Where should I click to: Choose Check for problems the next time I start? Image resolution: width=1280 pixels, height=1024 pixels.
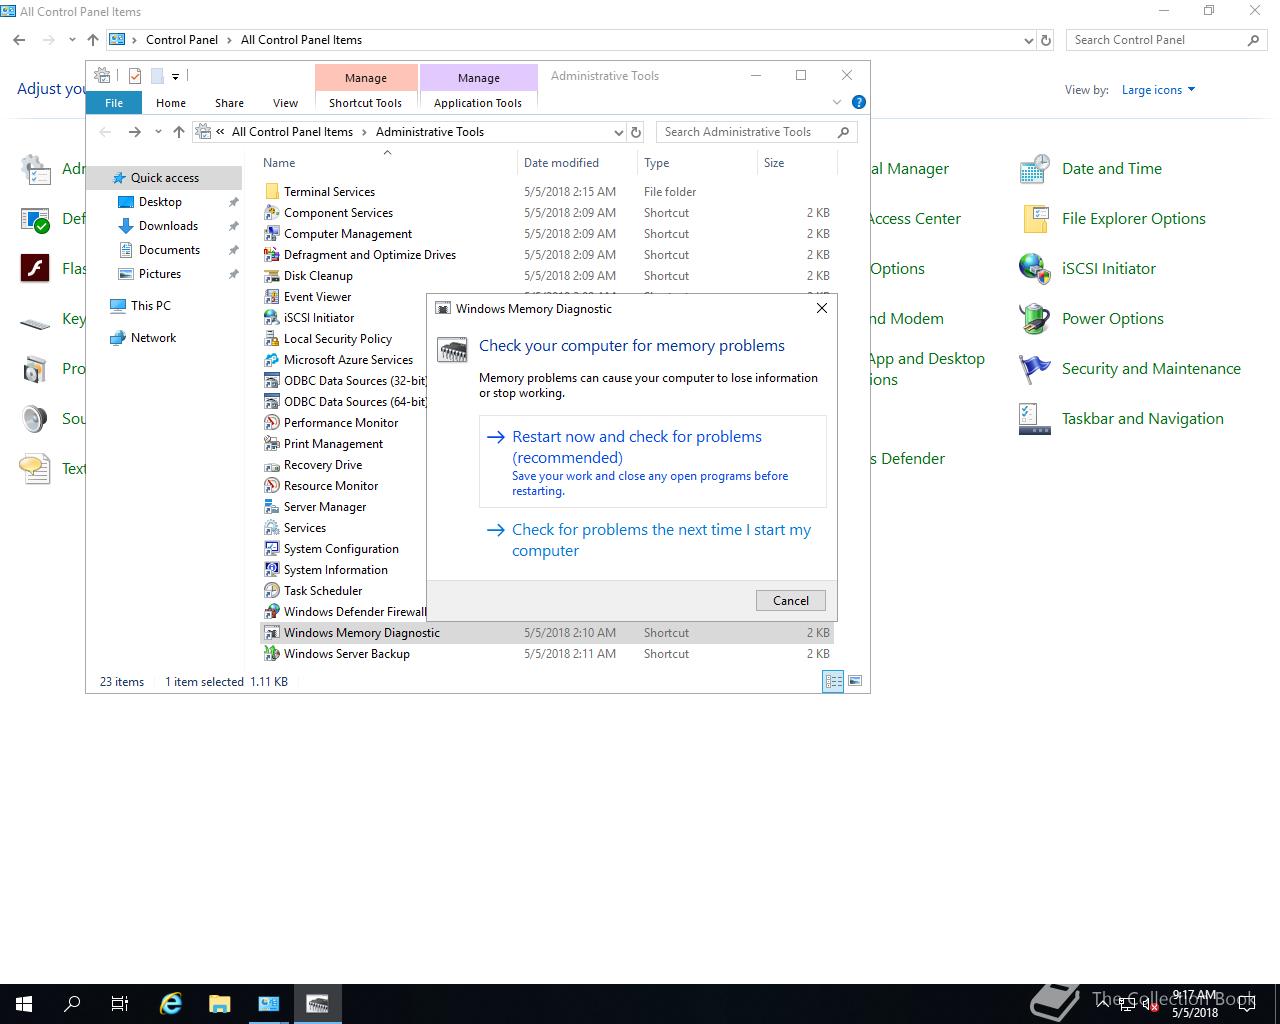(x=653, y=540)
